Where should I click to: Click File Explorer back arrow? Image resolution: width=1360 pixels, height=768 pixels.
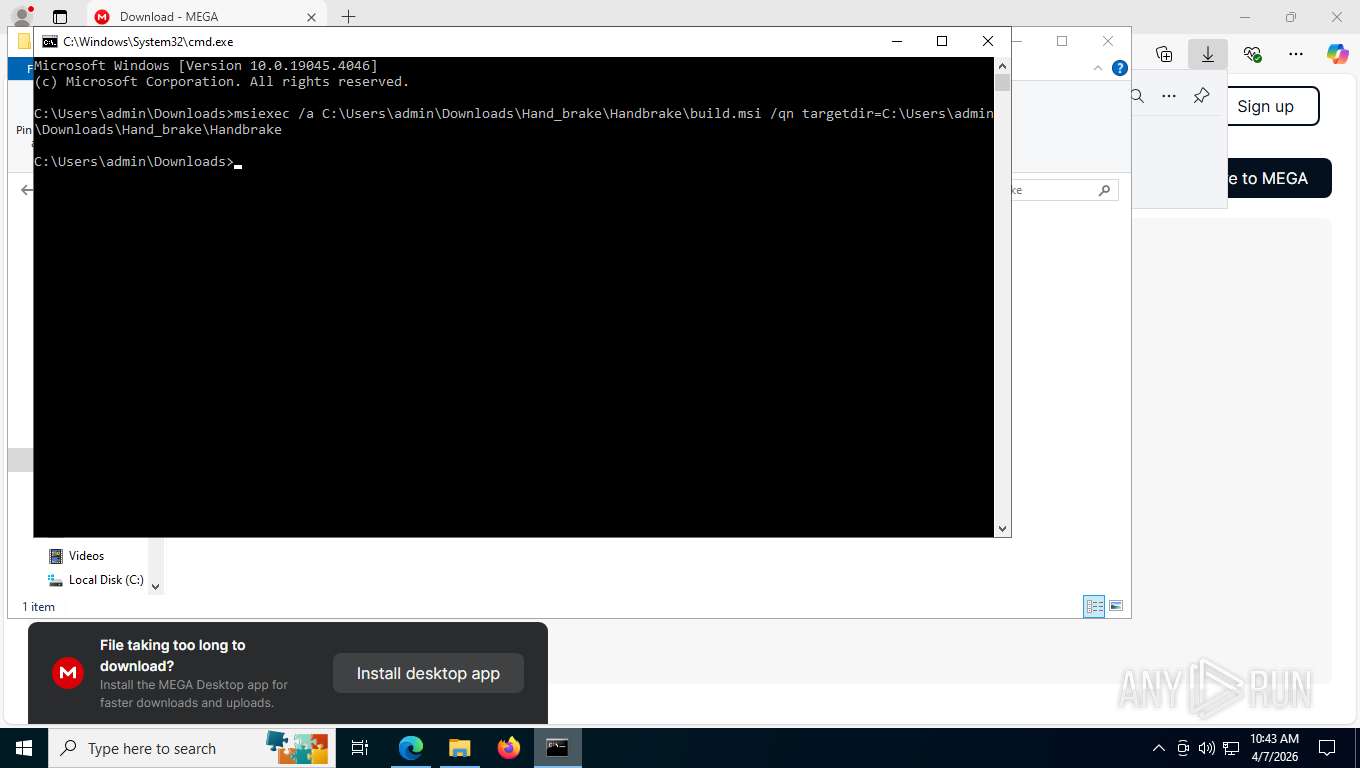point(26,190)
